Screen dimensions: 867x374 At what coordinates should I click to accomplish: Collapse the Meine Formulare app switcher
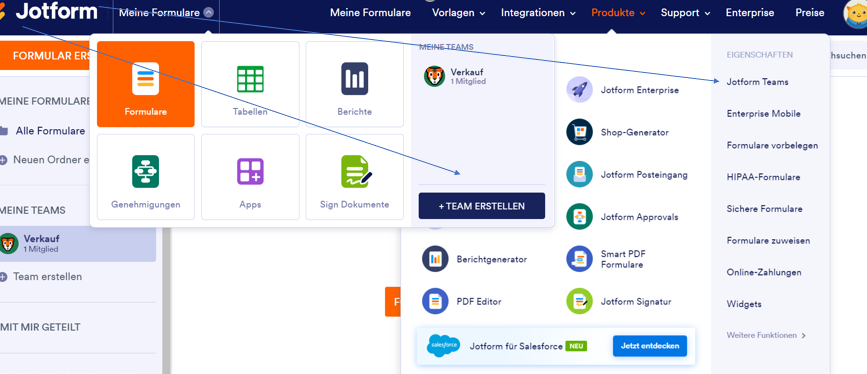[x=208, y=12]
